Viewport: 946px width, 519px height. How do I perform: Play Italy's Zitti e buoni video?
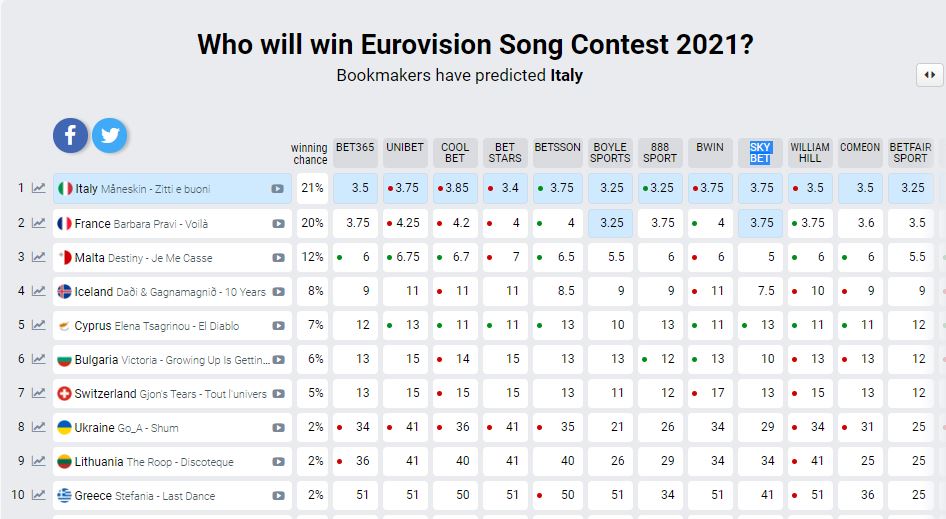click(x=277, y=189)
